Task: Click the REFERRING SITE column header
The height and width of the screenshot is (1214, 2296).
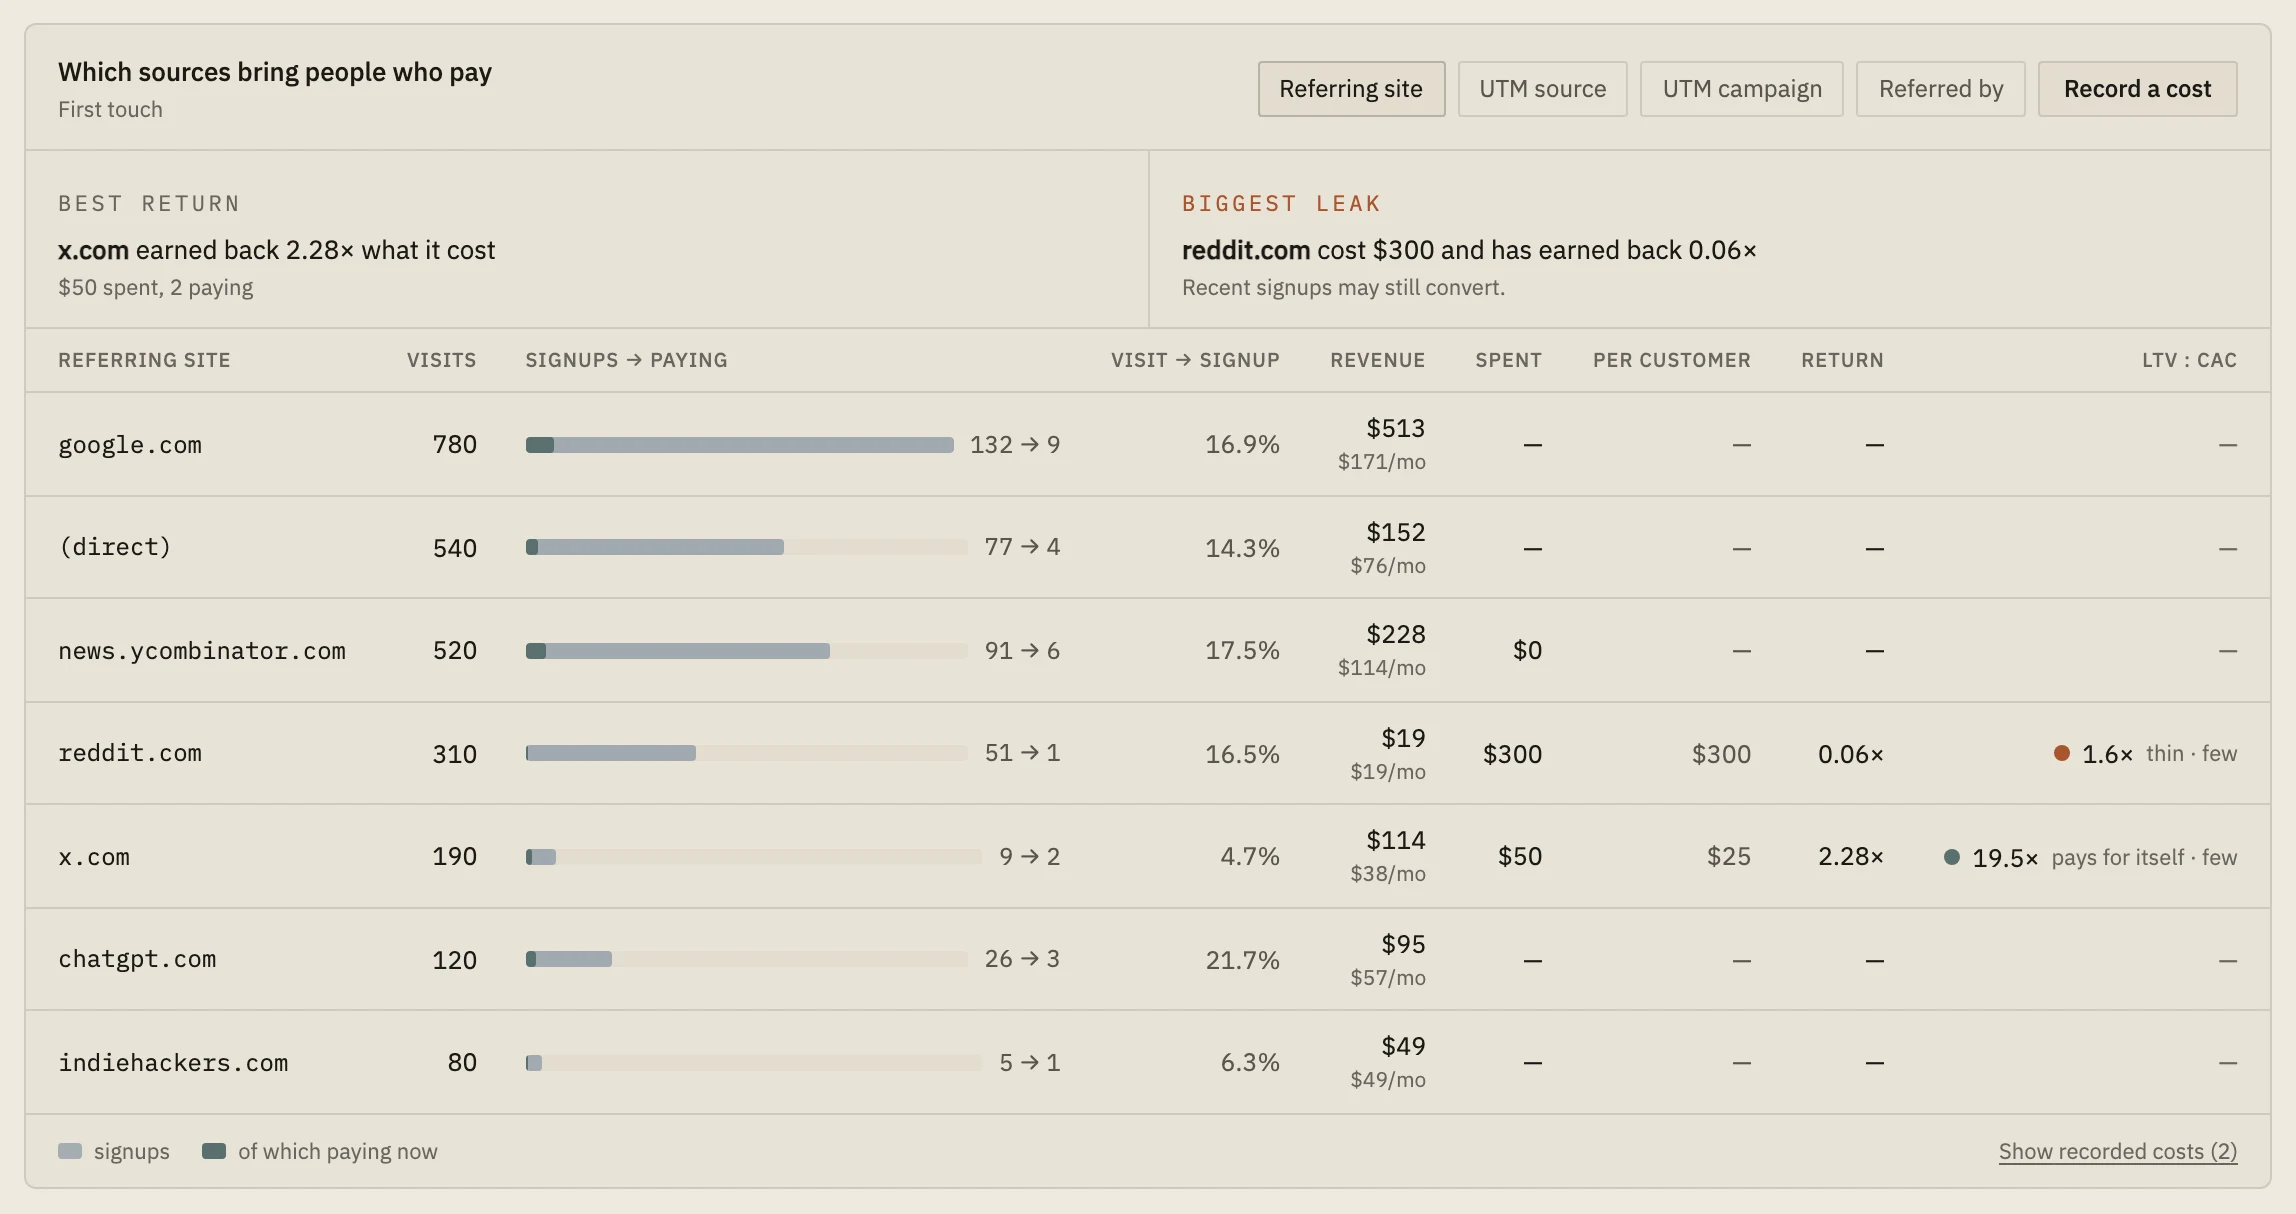Action: pos(144,360)
